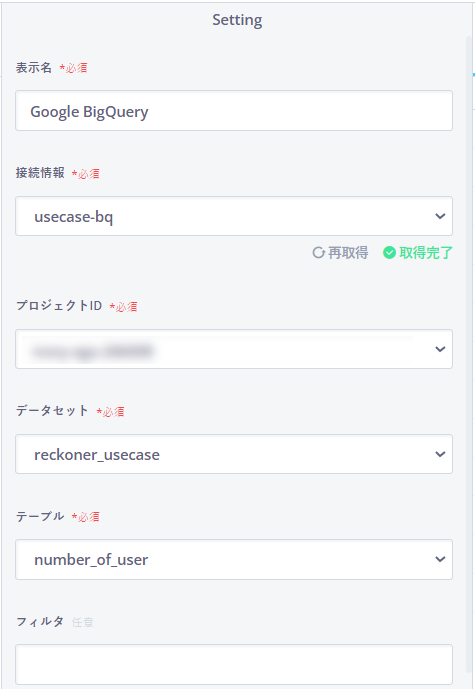The image size is (476, 691).
Task: Click the chevron arrow in テーブル field
Action: [440, 559]
